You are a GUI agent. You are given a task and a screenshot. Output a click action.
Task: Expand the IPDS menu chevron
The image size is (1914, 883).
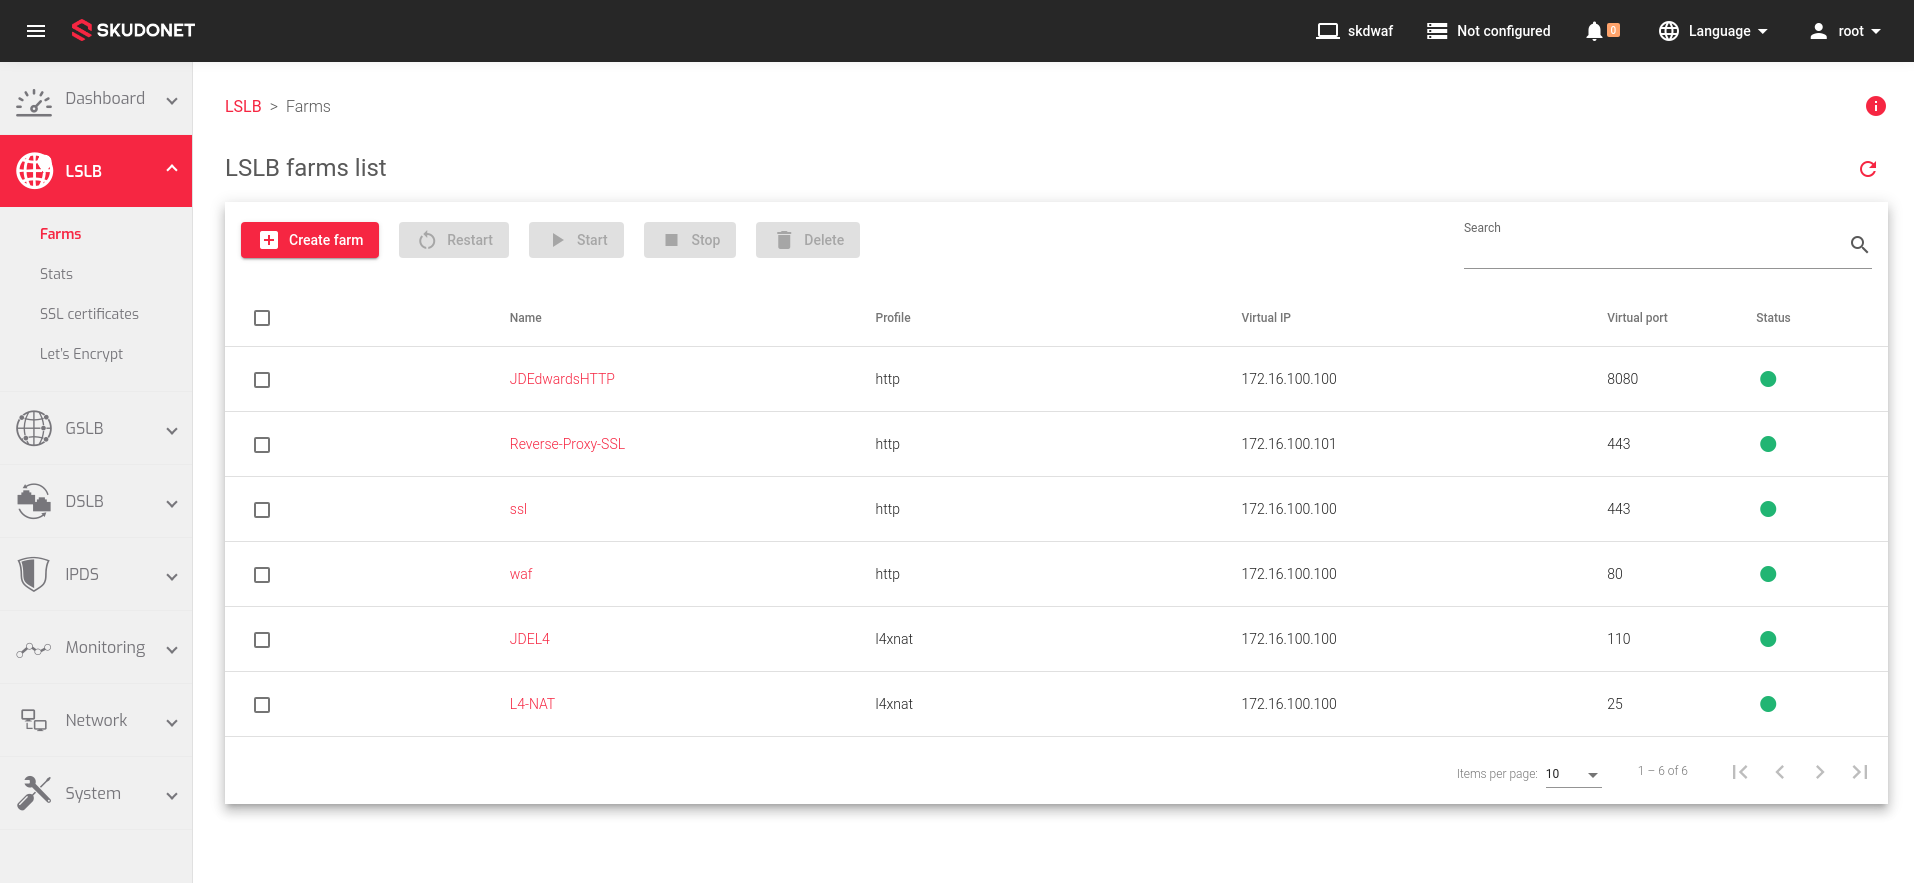[172, 577]
